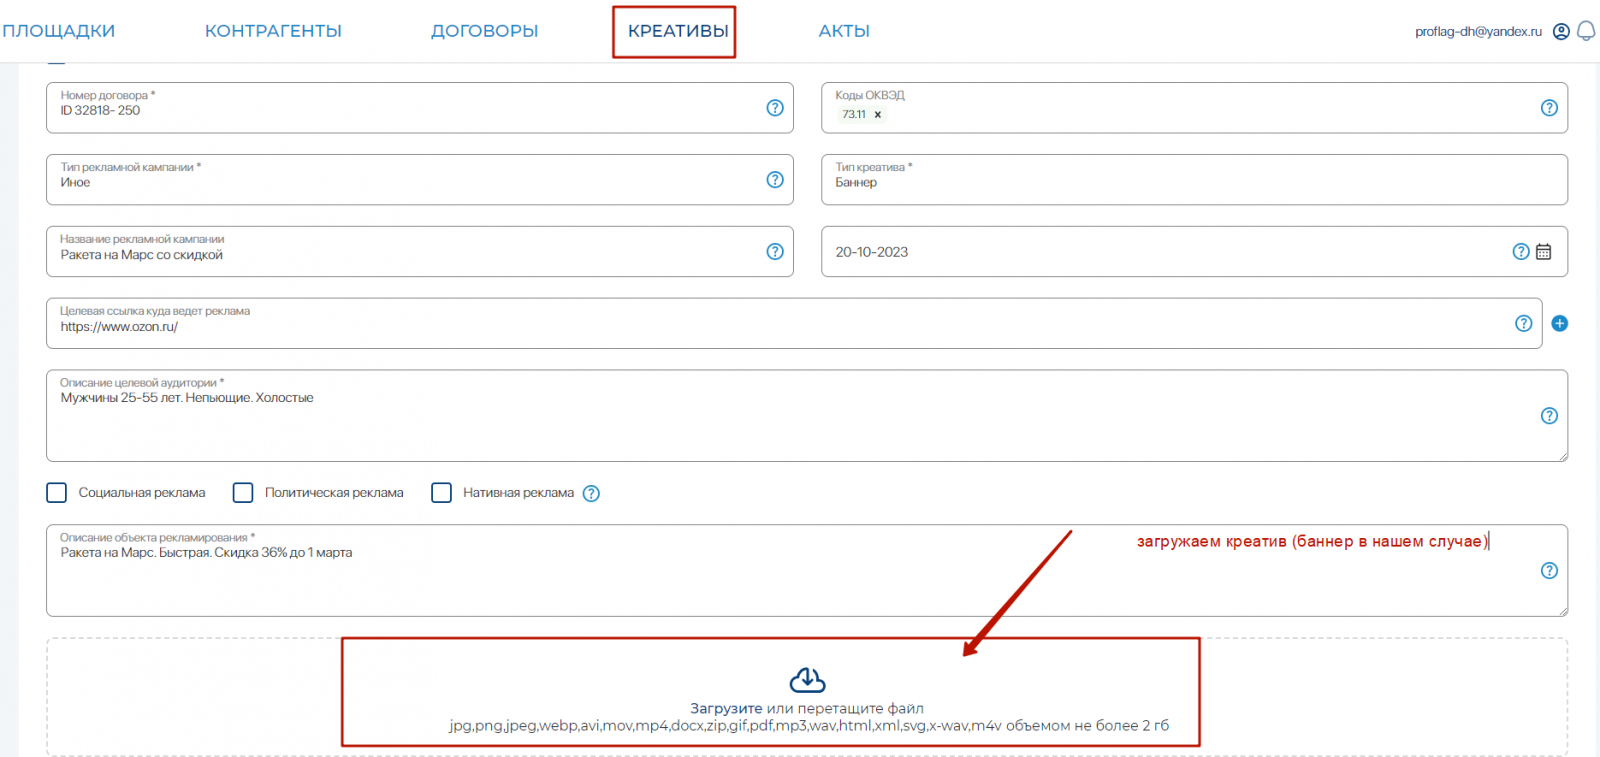Open the notifications bell icon
Screen dimensions: 1600x757
point(1586,31)
